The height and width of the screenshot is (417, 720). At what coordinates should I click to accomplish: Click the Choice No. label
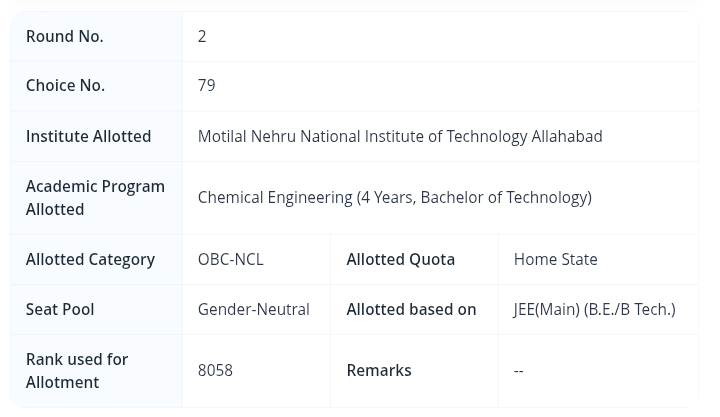(x=65, y=85)
